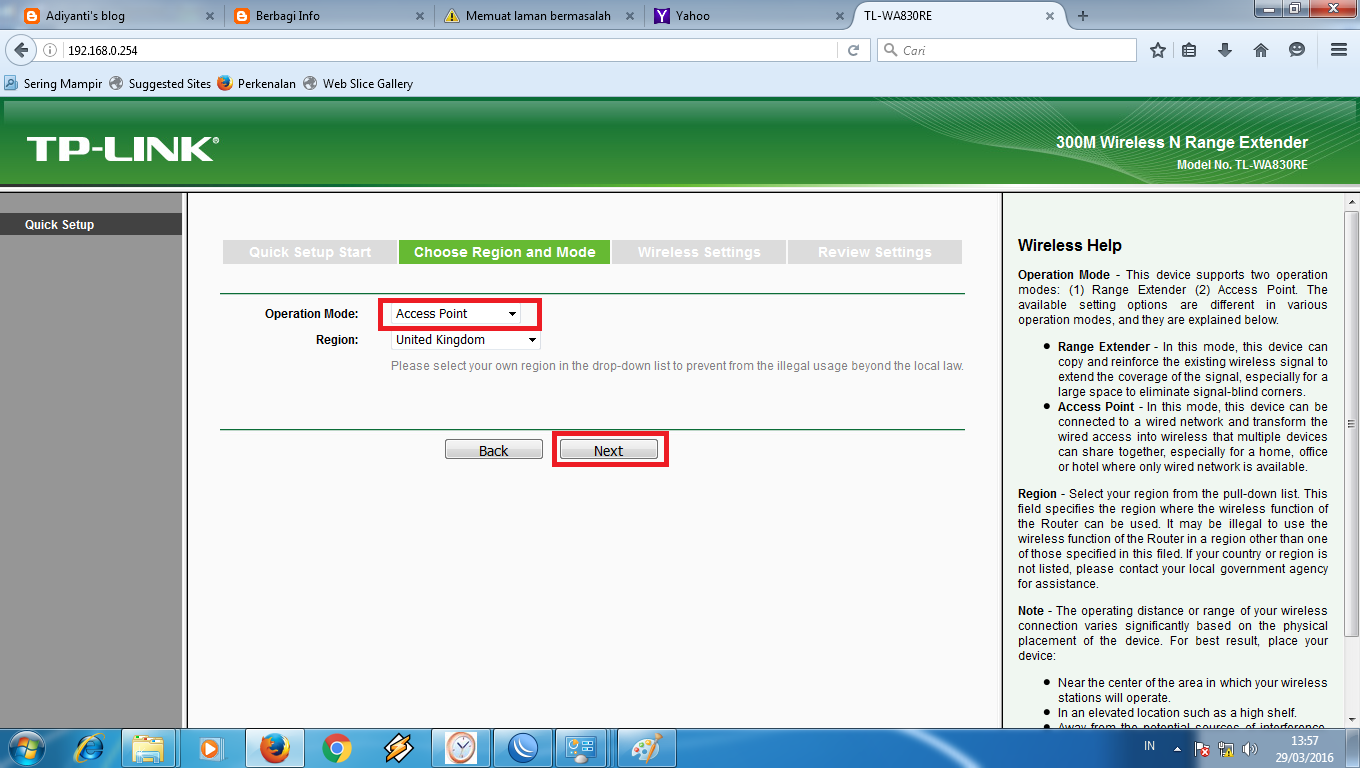Viewport: 1360px width, 768px height.
Task: Click the Cari search field
Action: pos(1007,50)
